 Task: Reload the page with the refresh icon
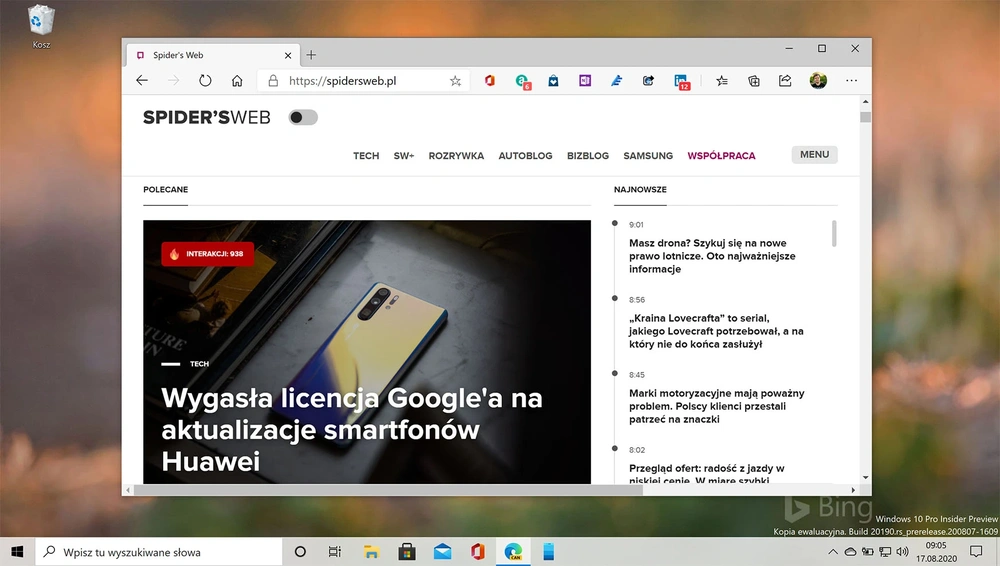click(205, 80)
